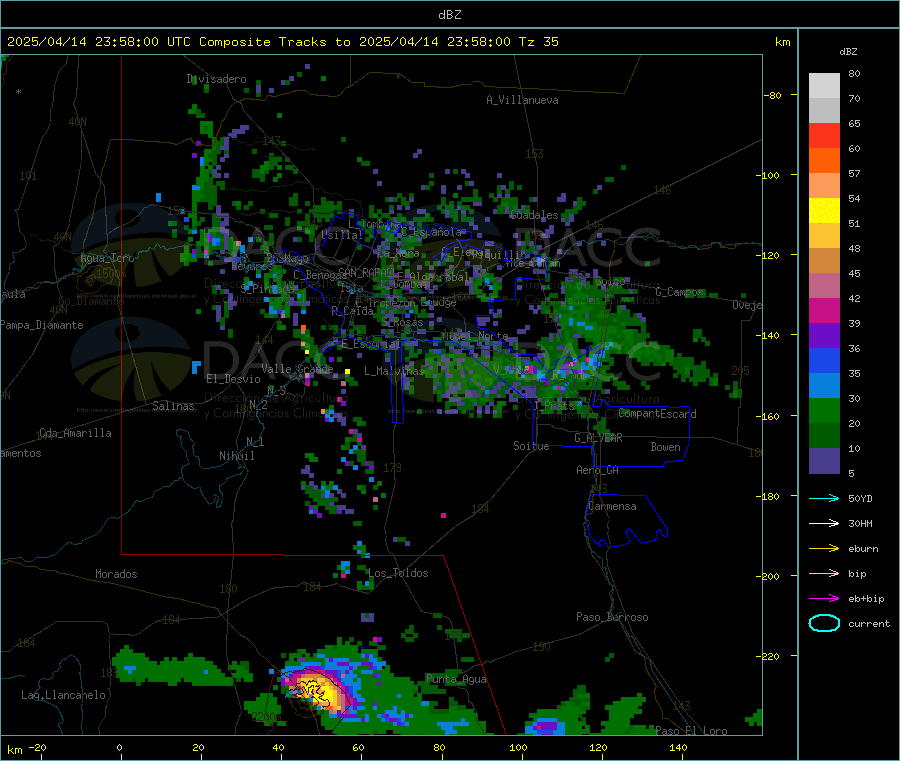Click the Paso_El_Loro map label
The width and height of the screenshot is (900, 761).
691,731
